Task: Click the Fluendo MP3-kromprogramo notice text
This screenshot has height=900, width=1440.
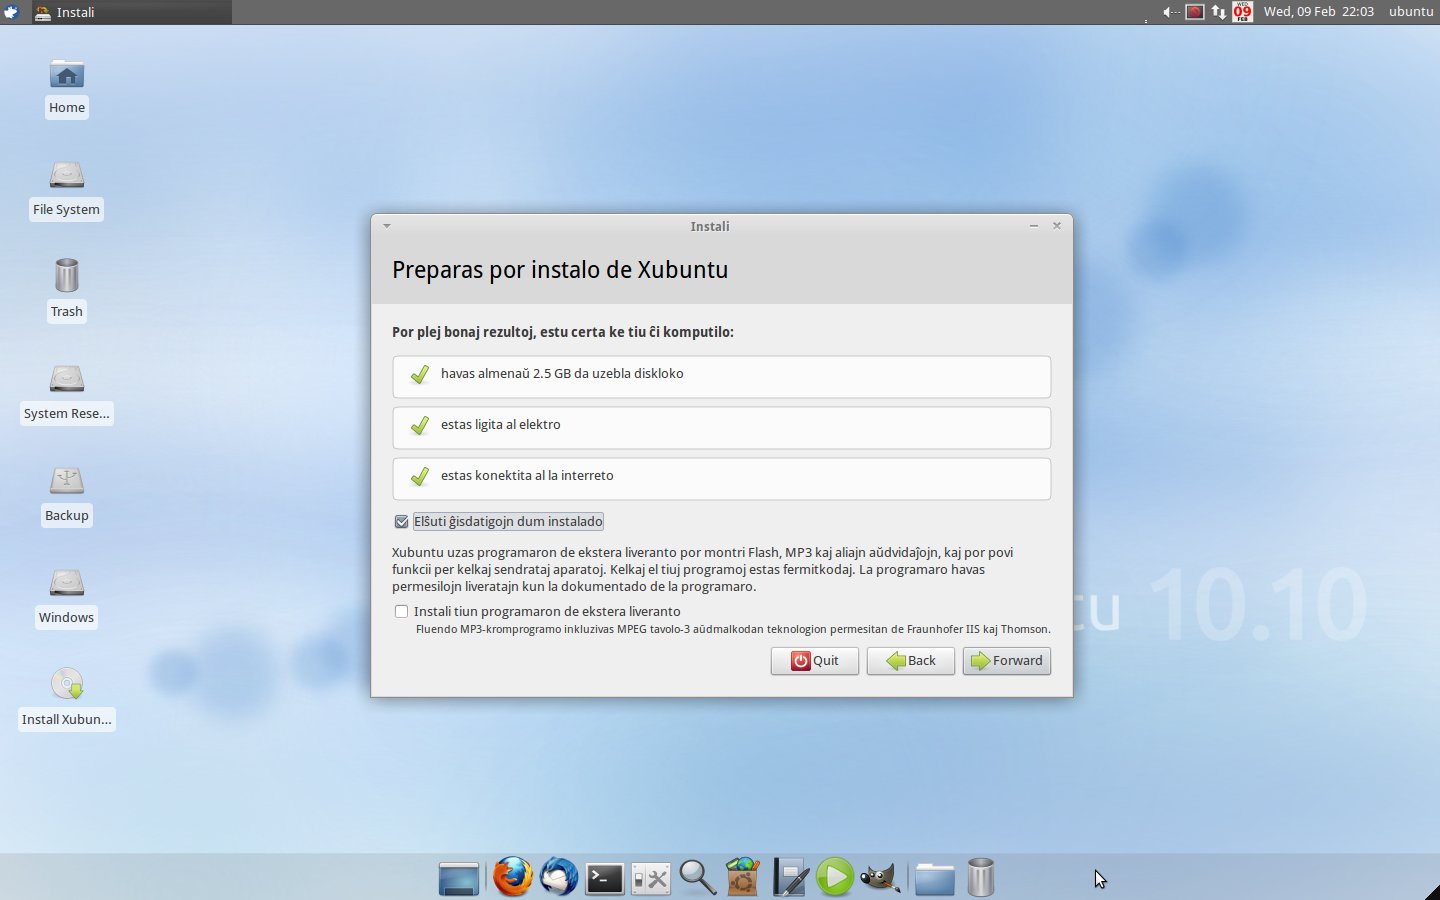Action: coord(733,630)
